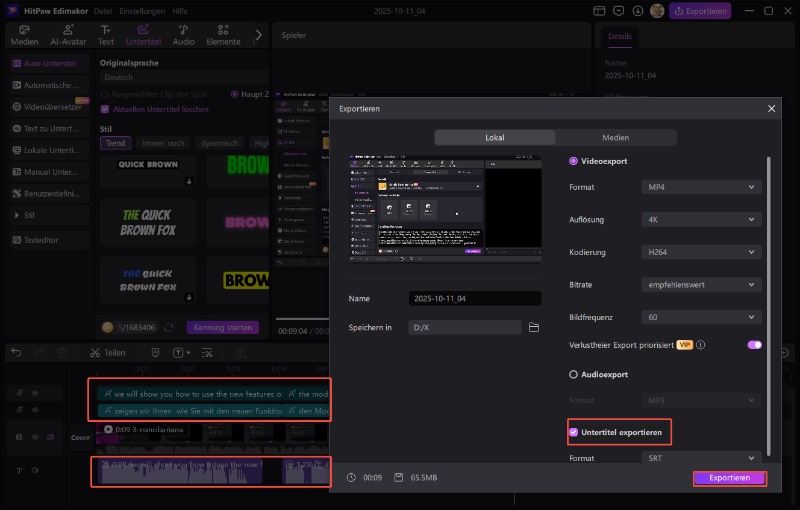
Task: Uncheck the Untertitel exportieren checkbox
Action: click(574, 432)
